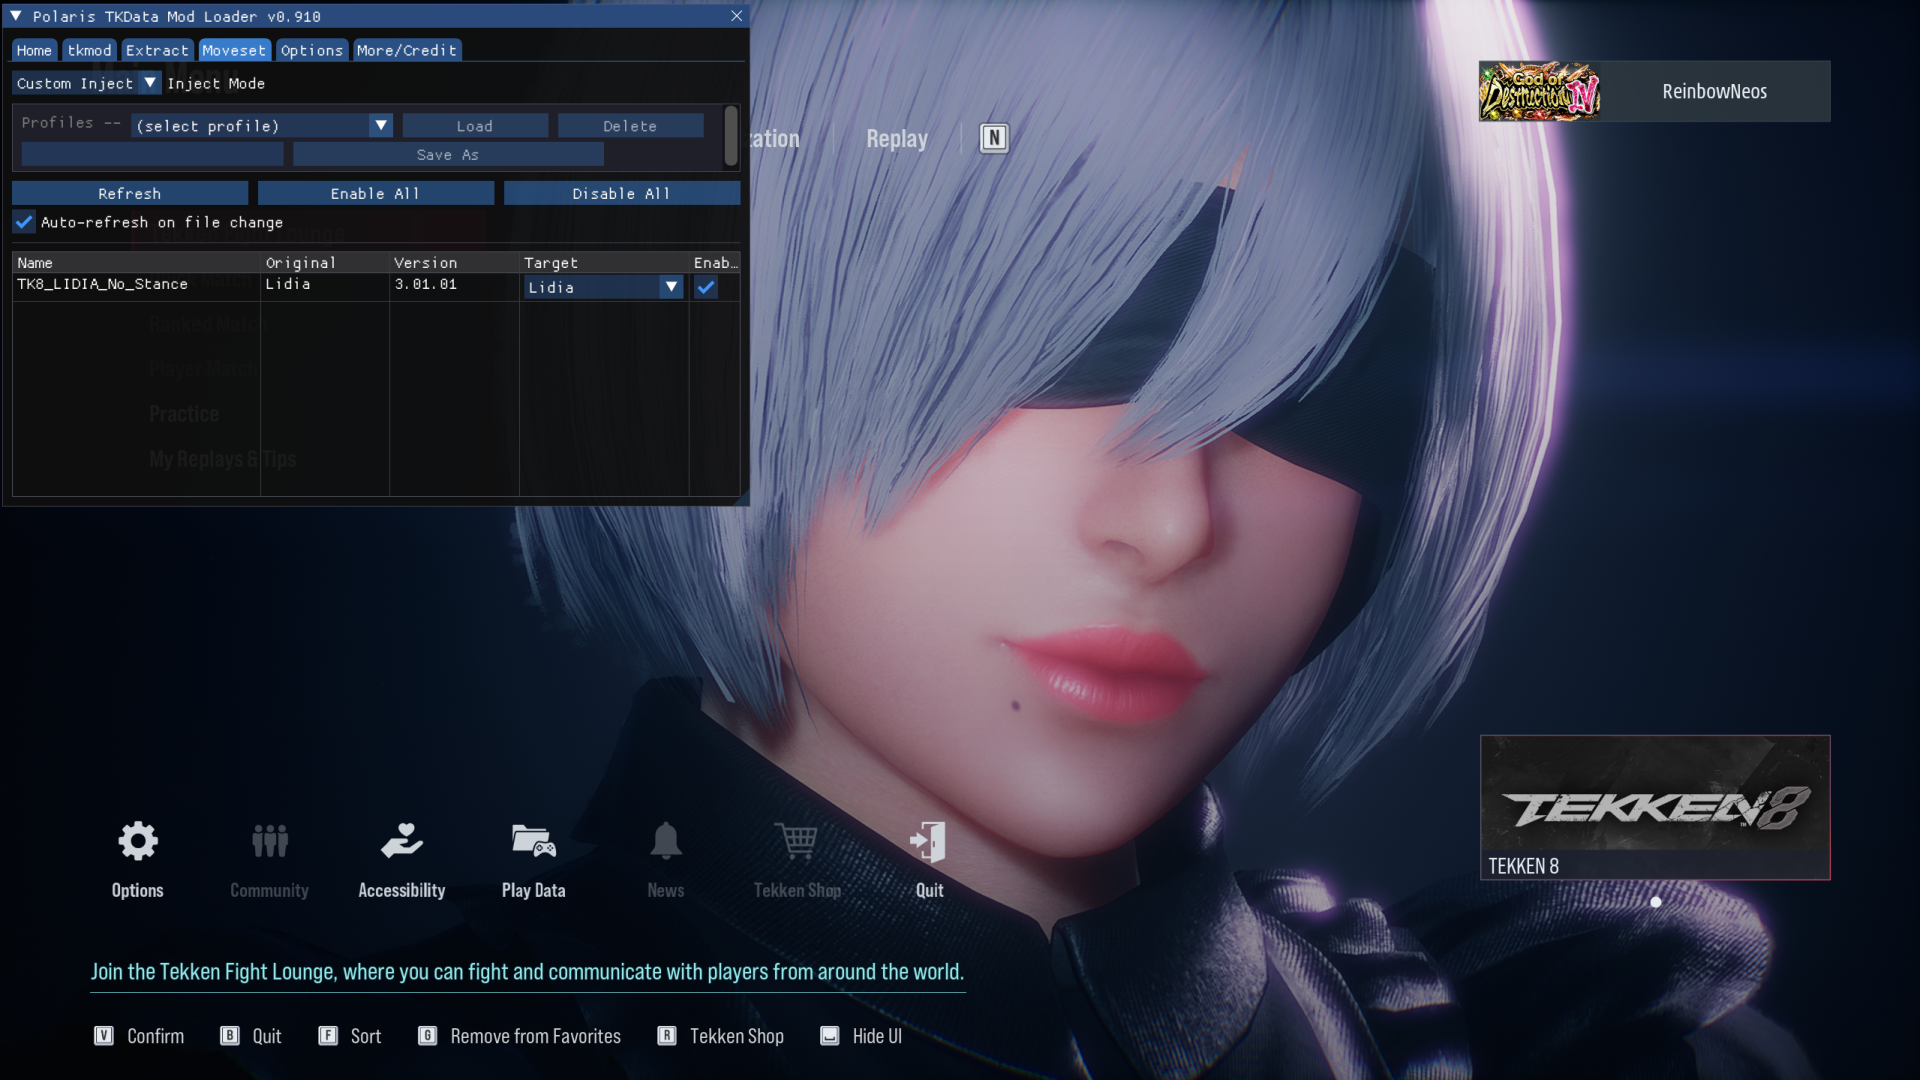Click the F key Sort prompt
The width and height of the screenshot is (1920, 1080).
[x=350, y=1036]
